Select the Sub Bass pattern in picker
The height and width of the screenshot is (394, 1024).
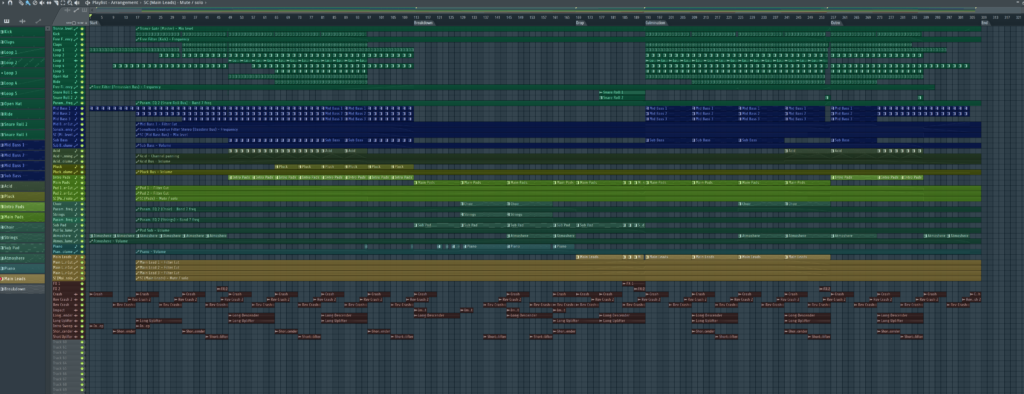[23, 176]
